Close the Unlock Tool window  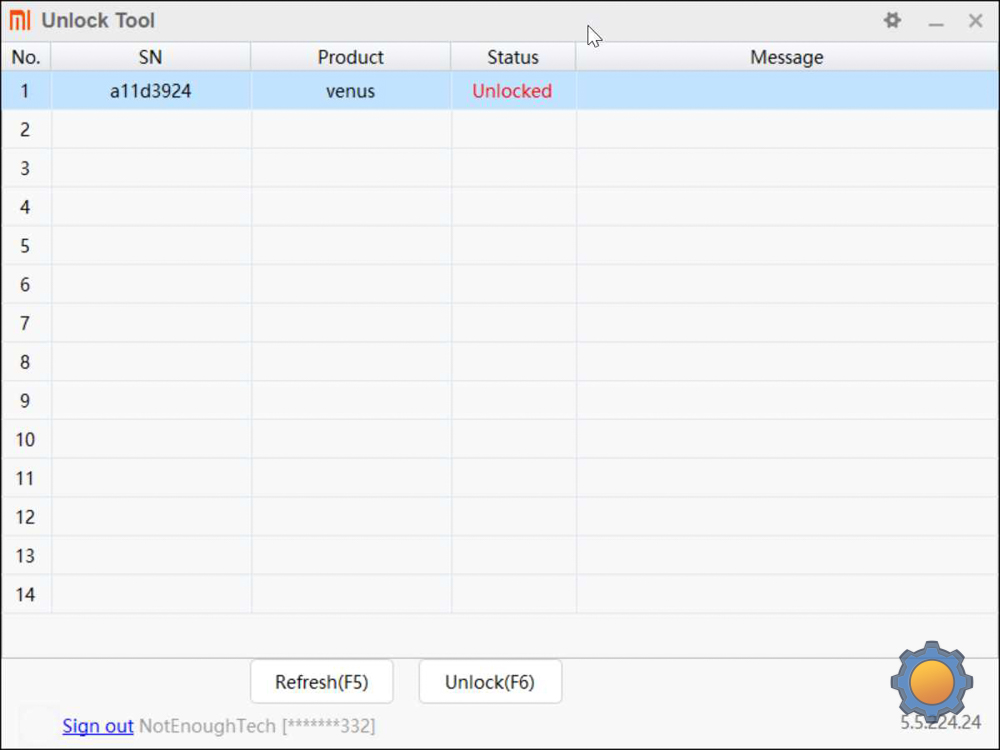coord(976,21)
